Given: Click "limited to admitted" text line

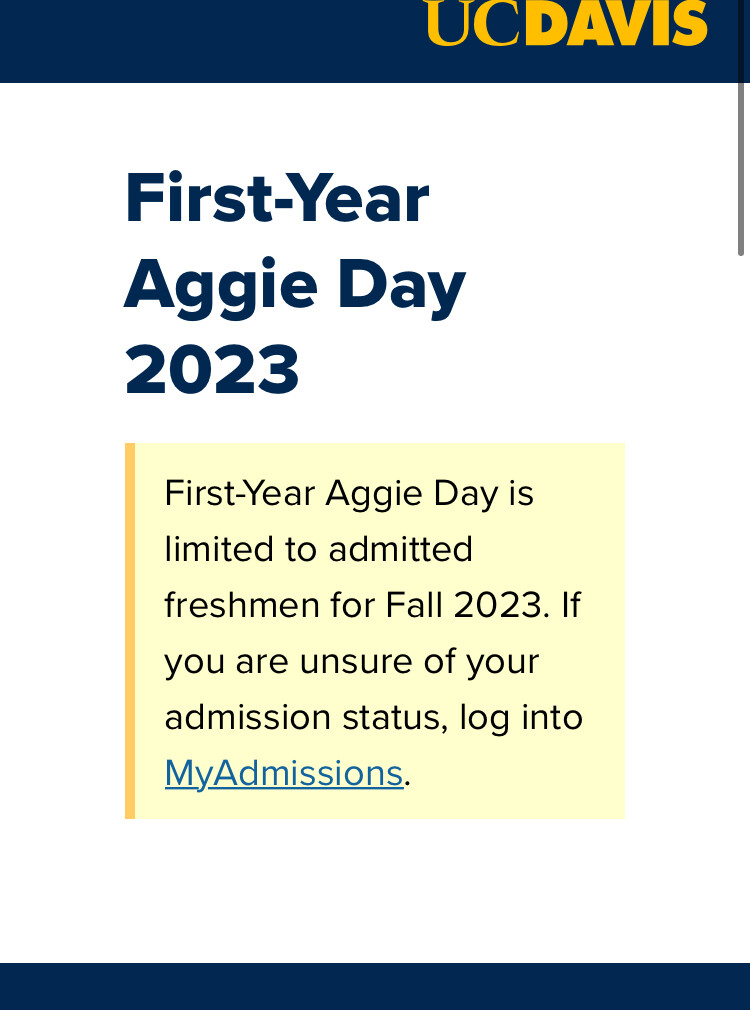Looking at the screenshot, I should point(318,549).
